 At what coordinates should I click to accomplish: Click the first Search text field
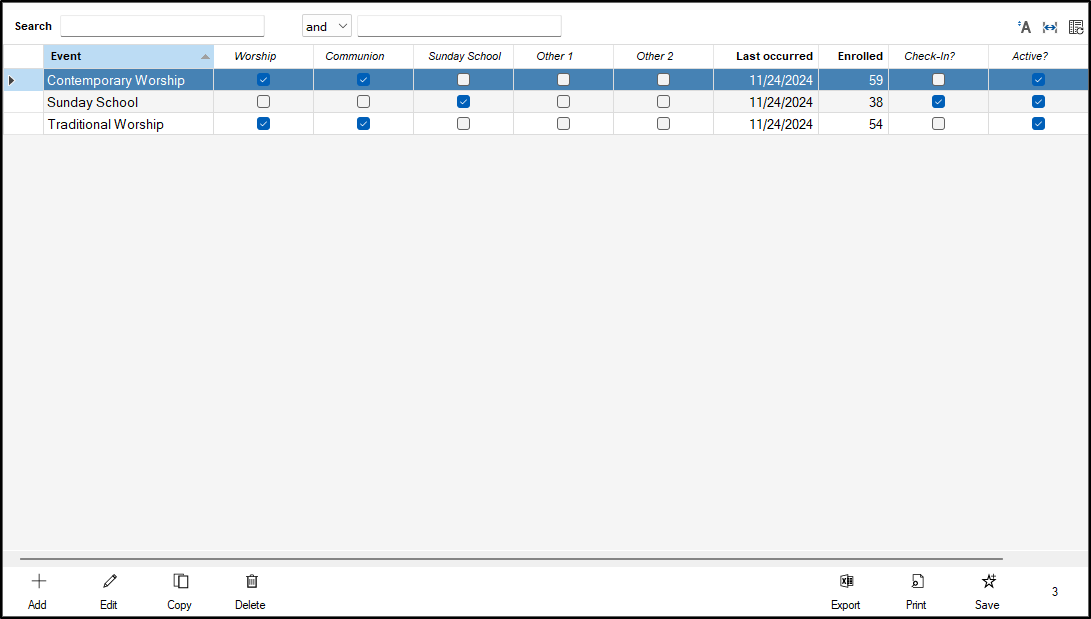pyautogui.click(x=162, y=26)
